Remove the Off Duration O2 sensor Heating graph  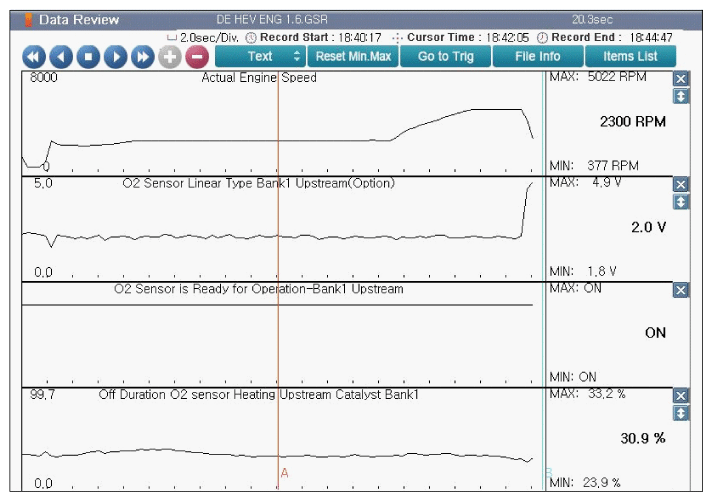pos(681,396)
